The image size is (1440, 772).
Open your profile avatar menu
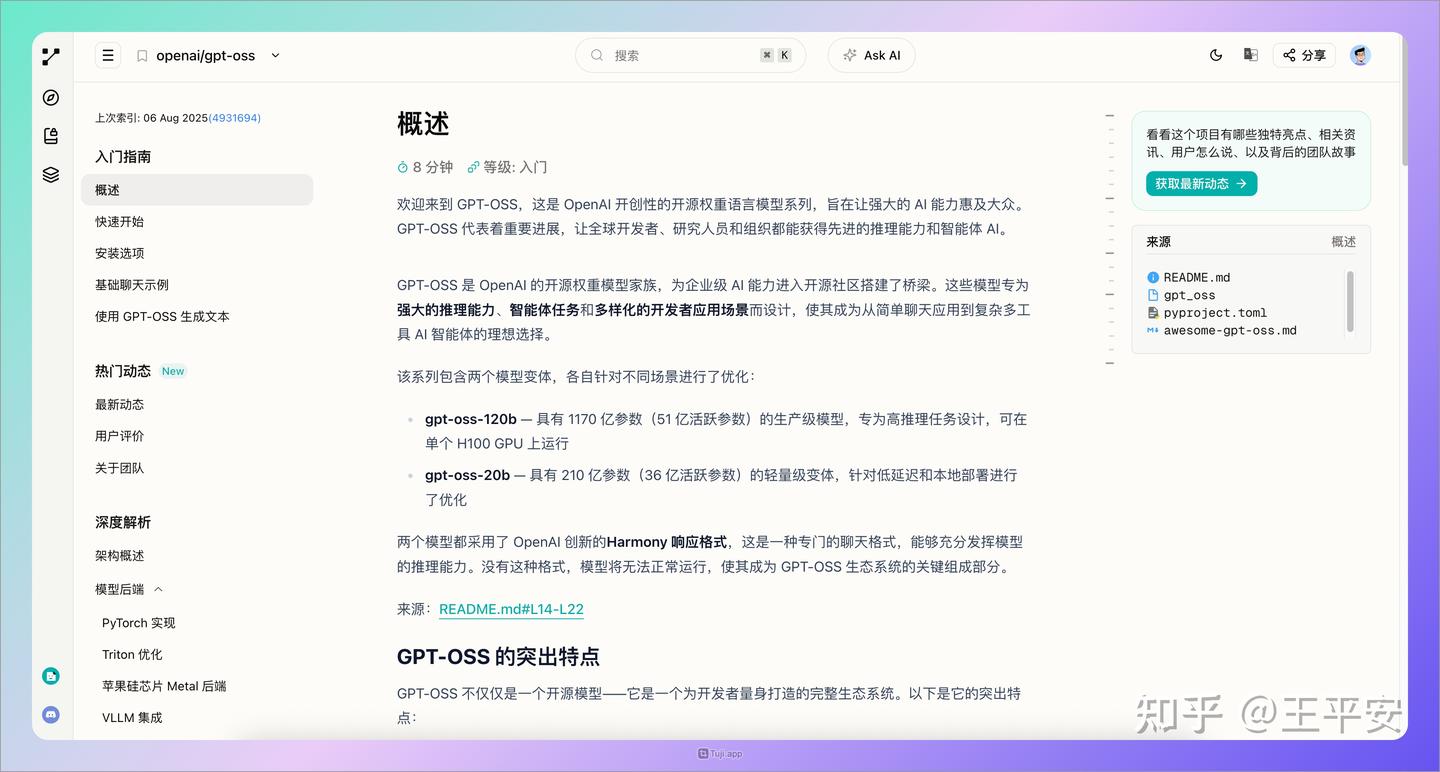[x=1360, y=55]
